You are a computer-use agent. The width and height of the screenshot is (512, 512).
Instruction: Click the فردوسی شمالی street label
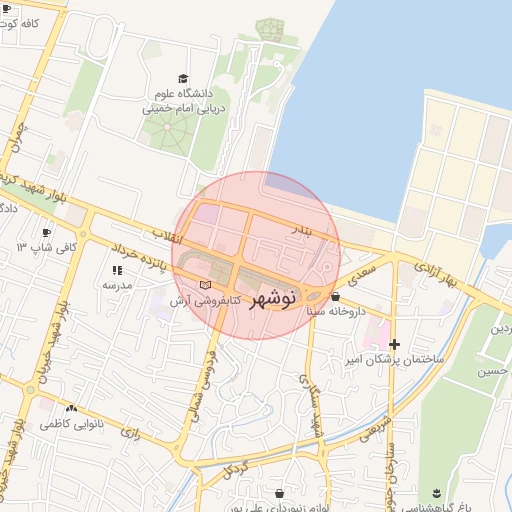pyautogui.click(x=204, y=386)
